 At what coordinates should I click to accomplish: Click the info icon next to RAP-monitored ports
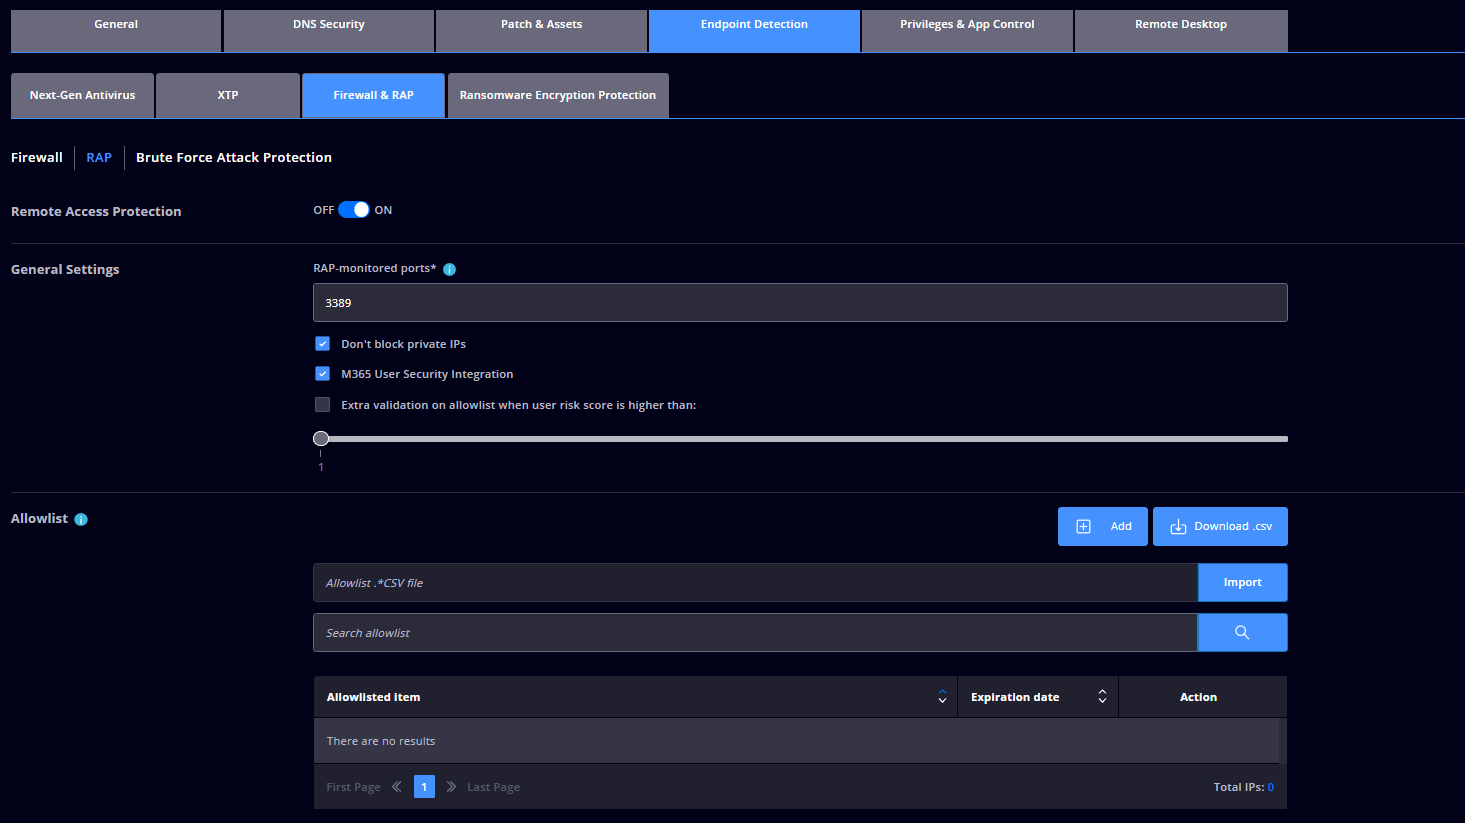point(449,269)
